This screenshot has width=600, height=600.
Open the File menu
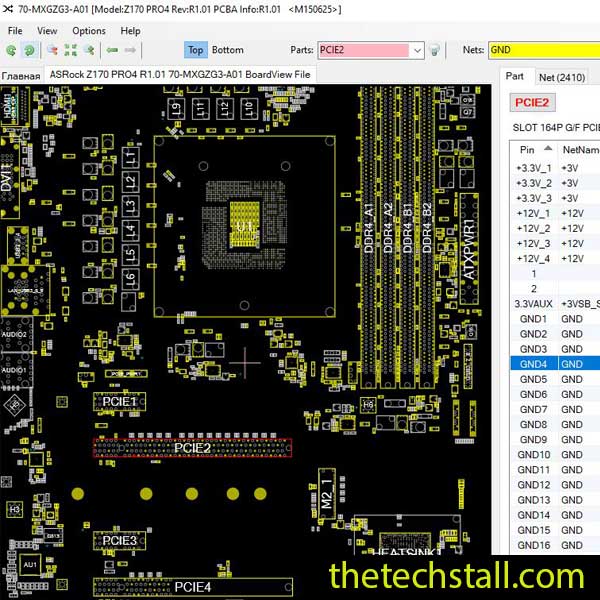coord(15,31)
